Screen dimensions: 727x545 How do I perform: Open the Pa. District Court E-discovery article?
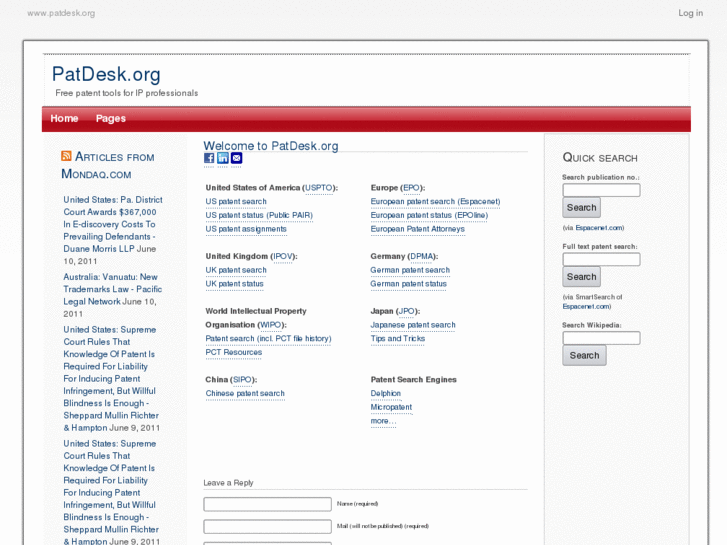[113, 224]
